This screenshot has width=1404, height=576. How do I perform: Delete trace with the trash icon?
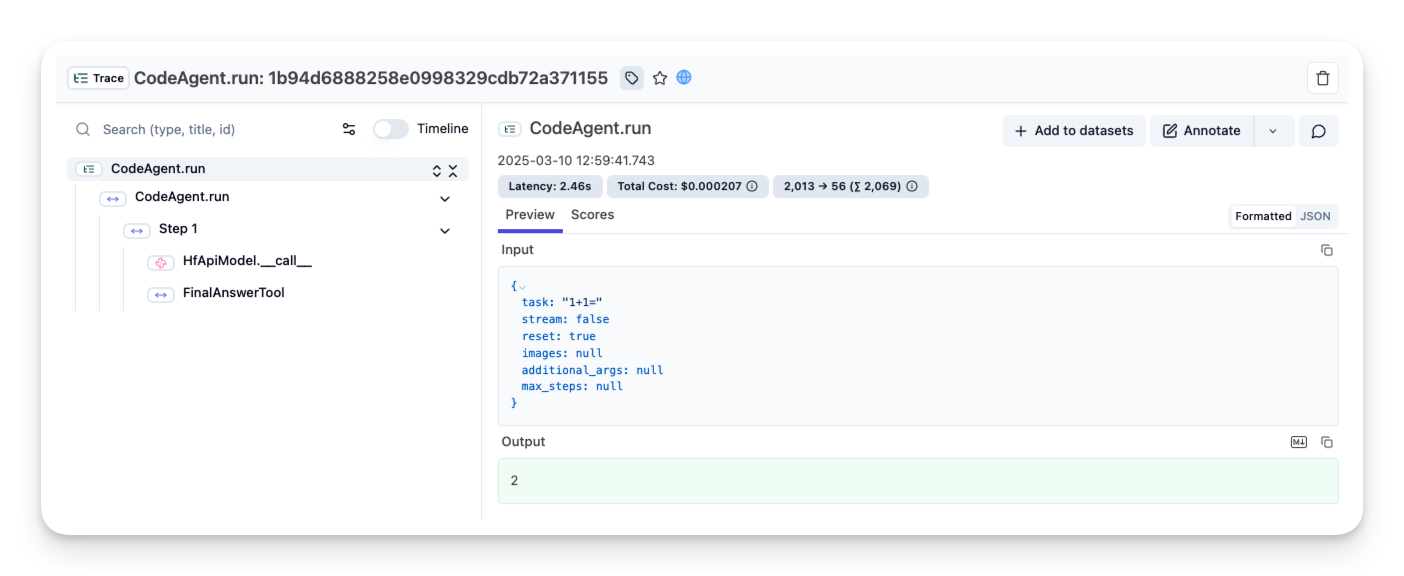click(1322, 78)
